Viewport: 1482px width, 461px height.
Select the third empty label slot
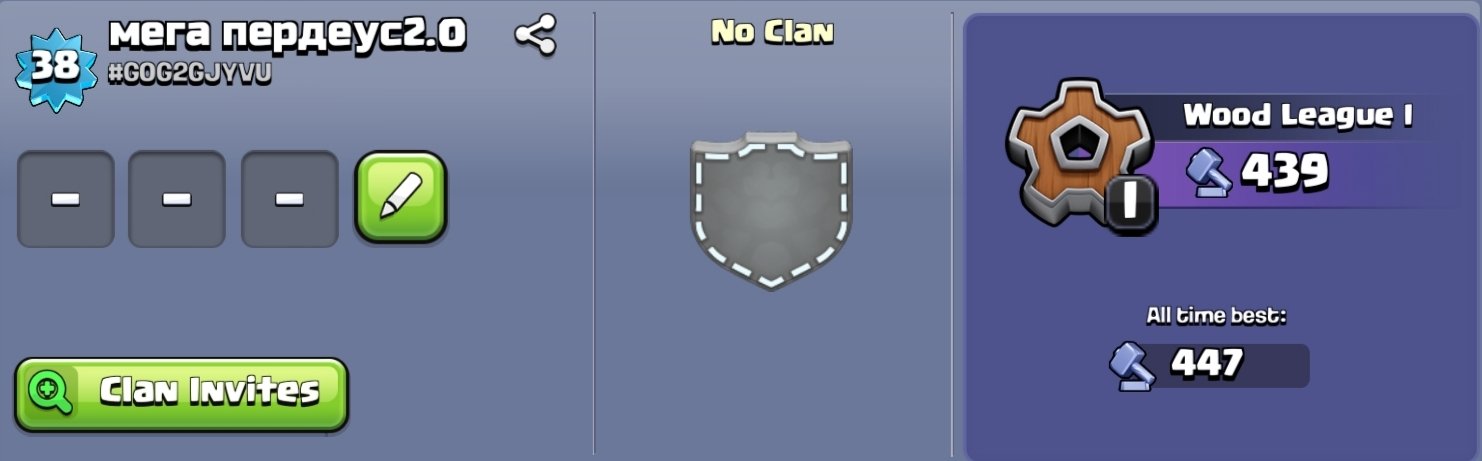[x=290, y=199]
